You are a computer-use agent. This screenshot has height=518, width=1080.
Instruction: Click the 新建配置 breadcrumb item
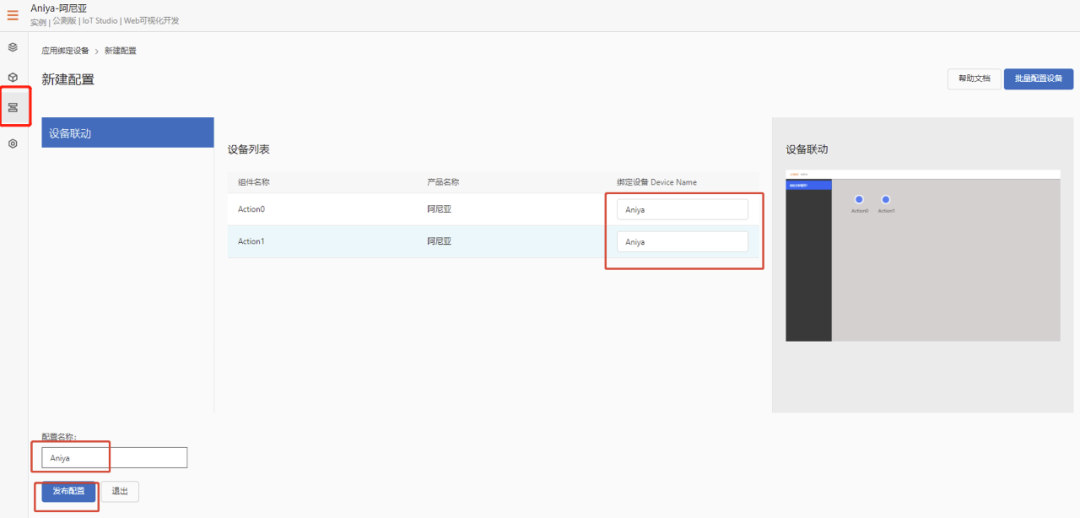121,51
